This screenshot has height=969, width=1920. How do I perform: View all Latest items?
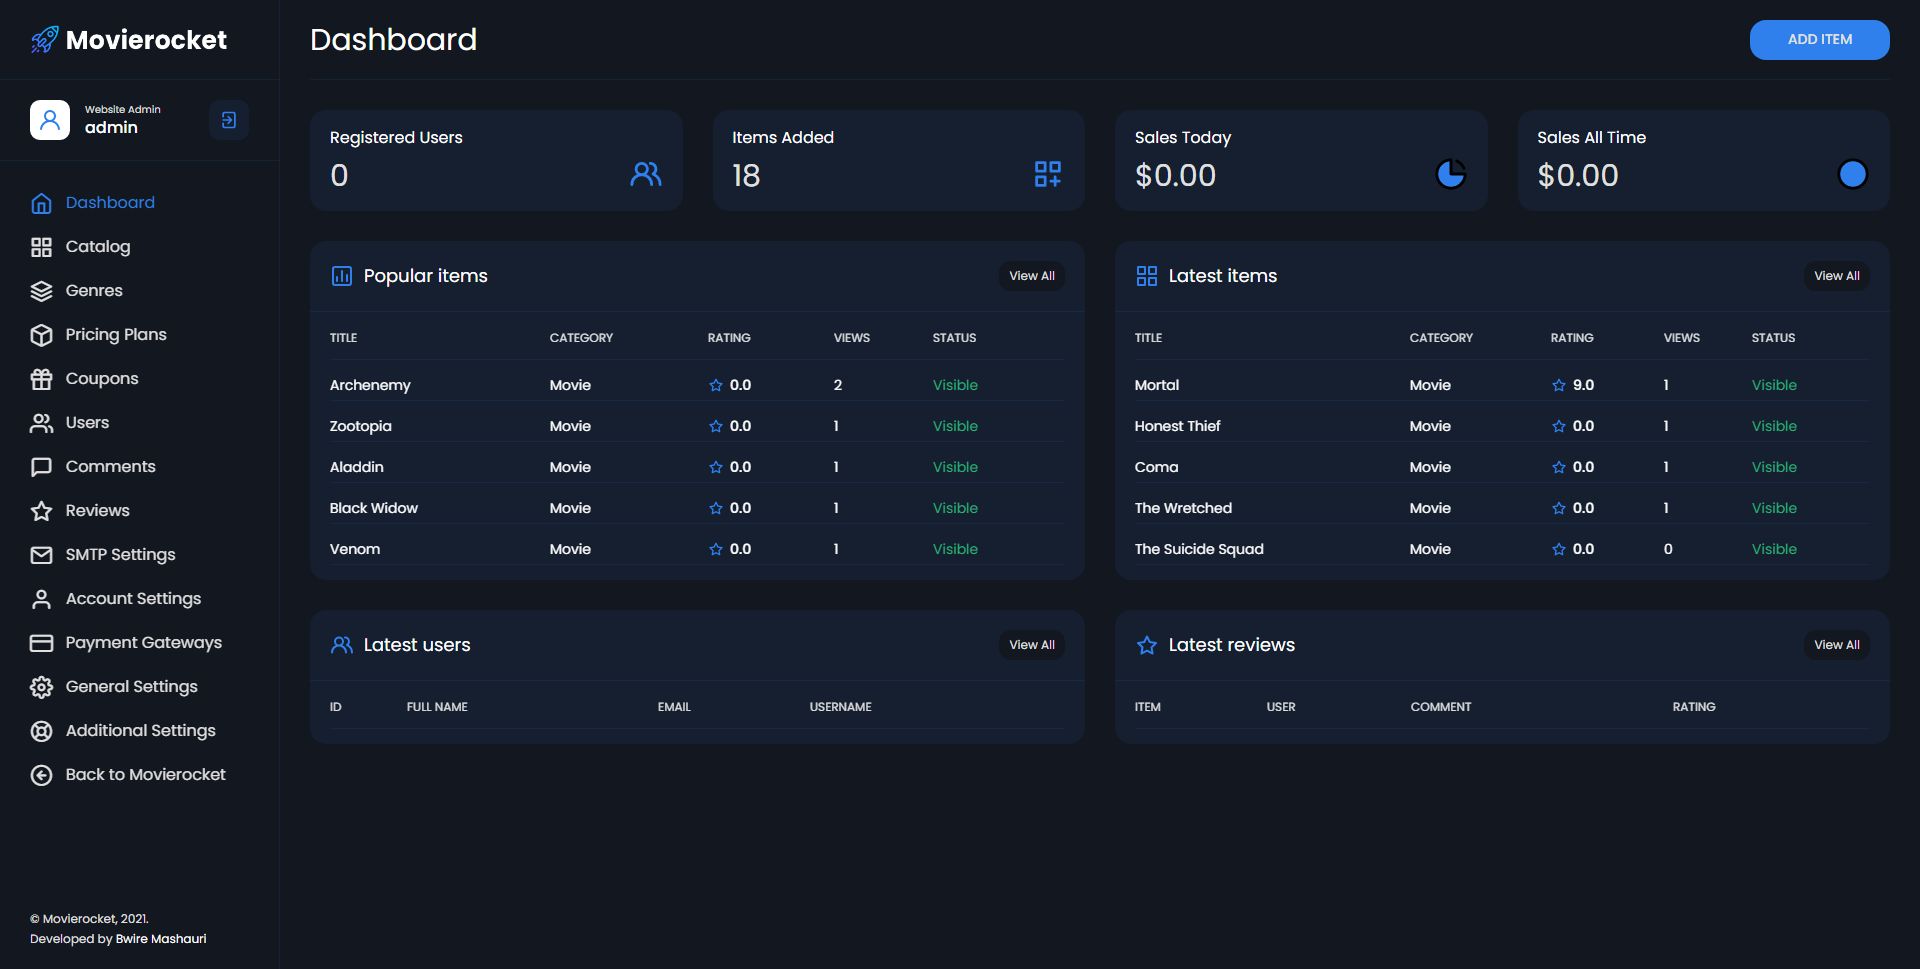click(x=1836, y=276)
